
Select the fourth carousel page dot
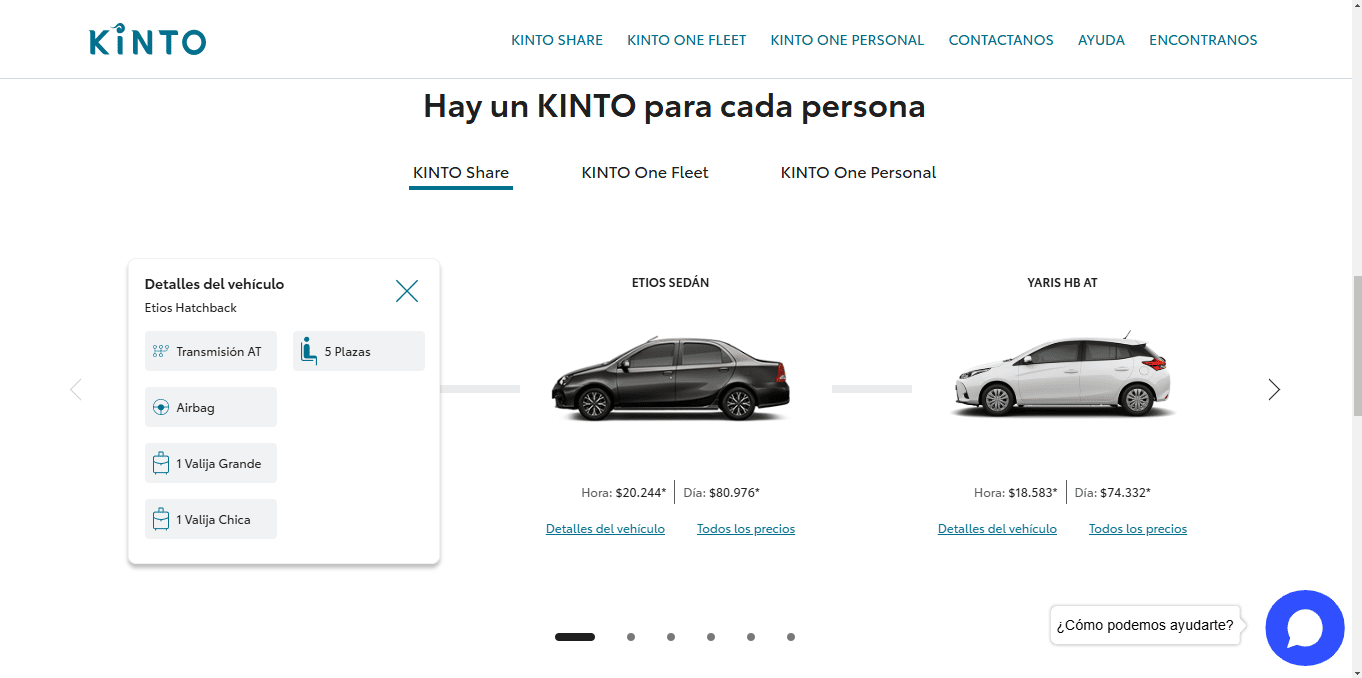(711, 637)
